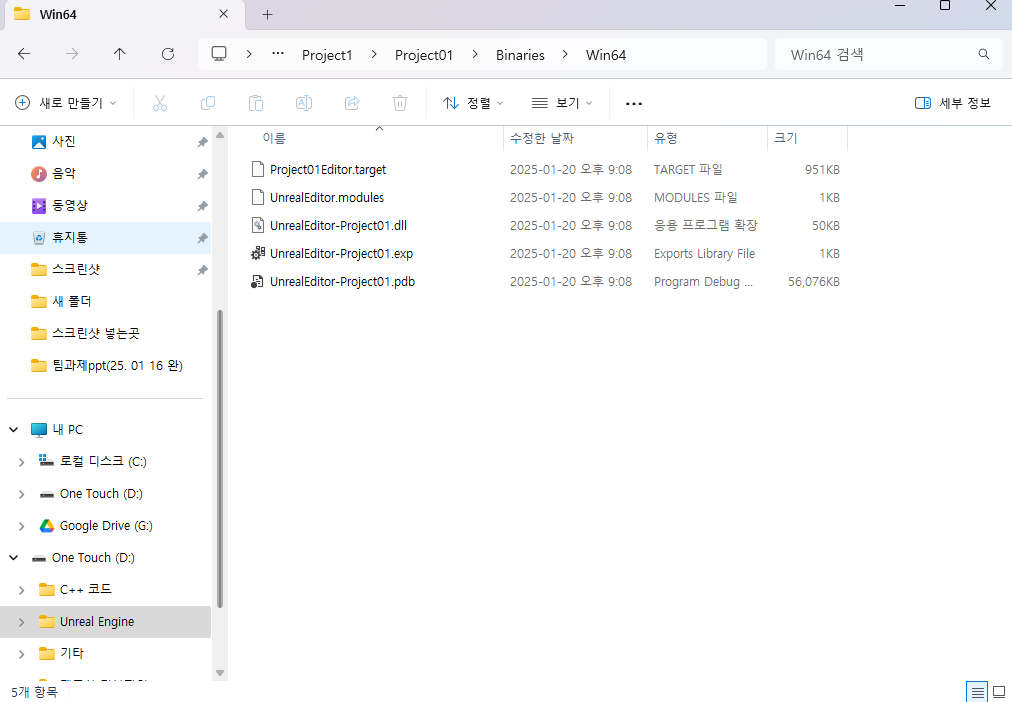The image size is (1012, 702).
Task: Open the 정렬 sort dropdown
Action: click(473, 103)
